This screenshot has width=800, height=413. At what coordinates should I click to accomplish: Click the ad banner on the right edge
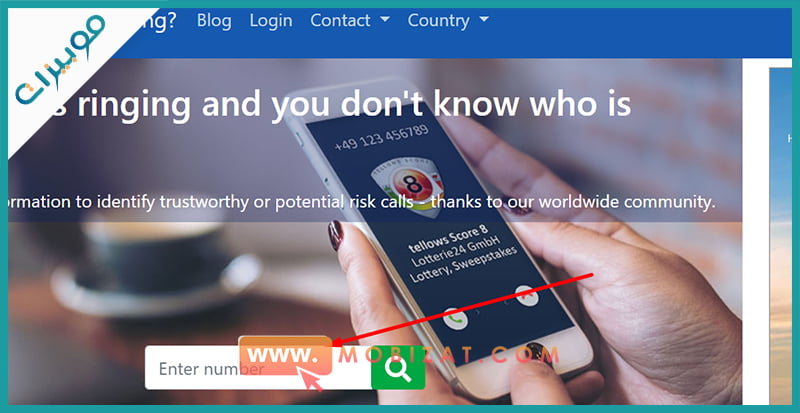click(781, 235)
